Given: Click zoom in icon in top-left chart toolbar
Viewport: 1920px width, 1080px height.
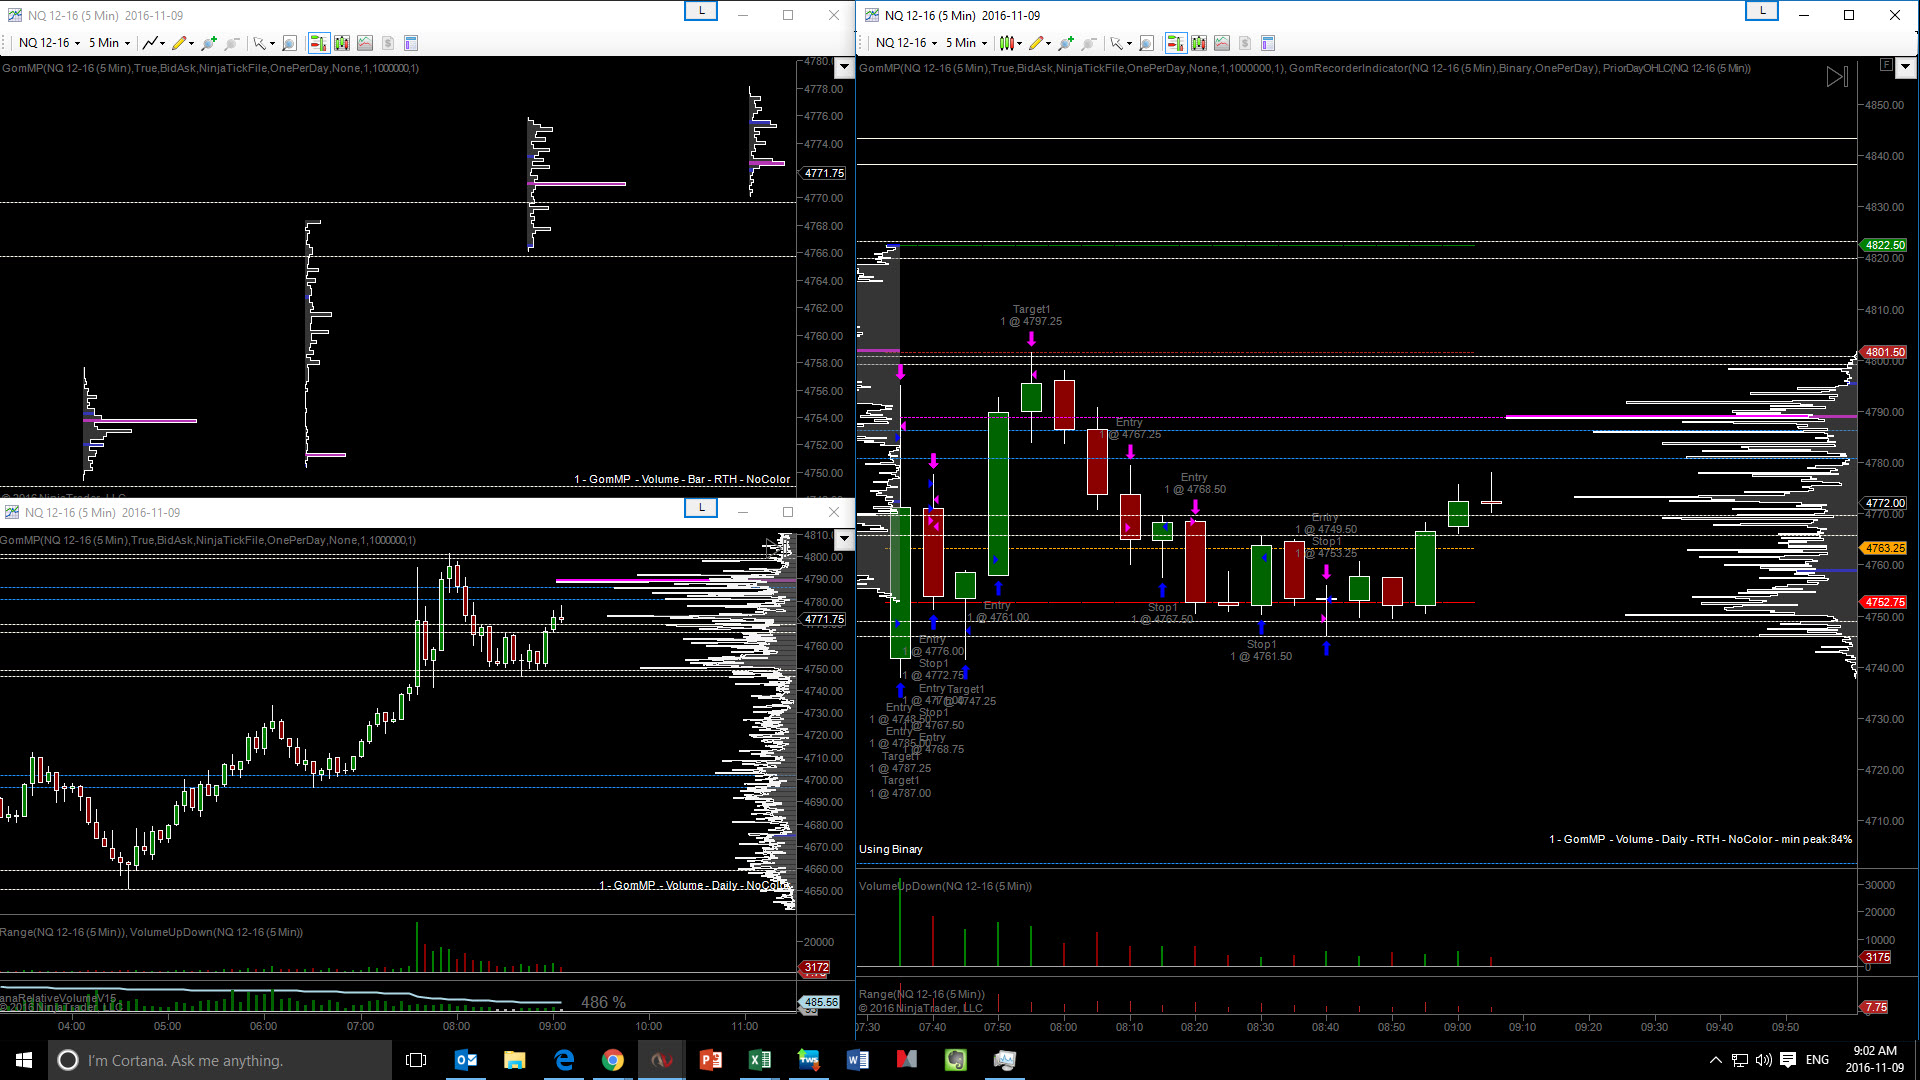Looking at the screenshot, I should tap(209, 43).
